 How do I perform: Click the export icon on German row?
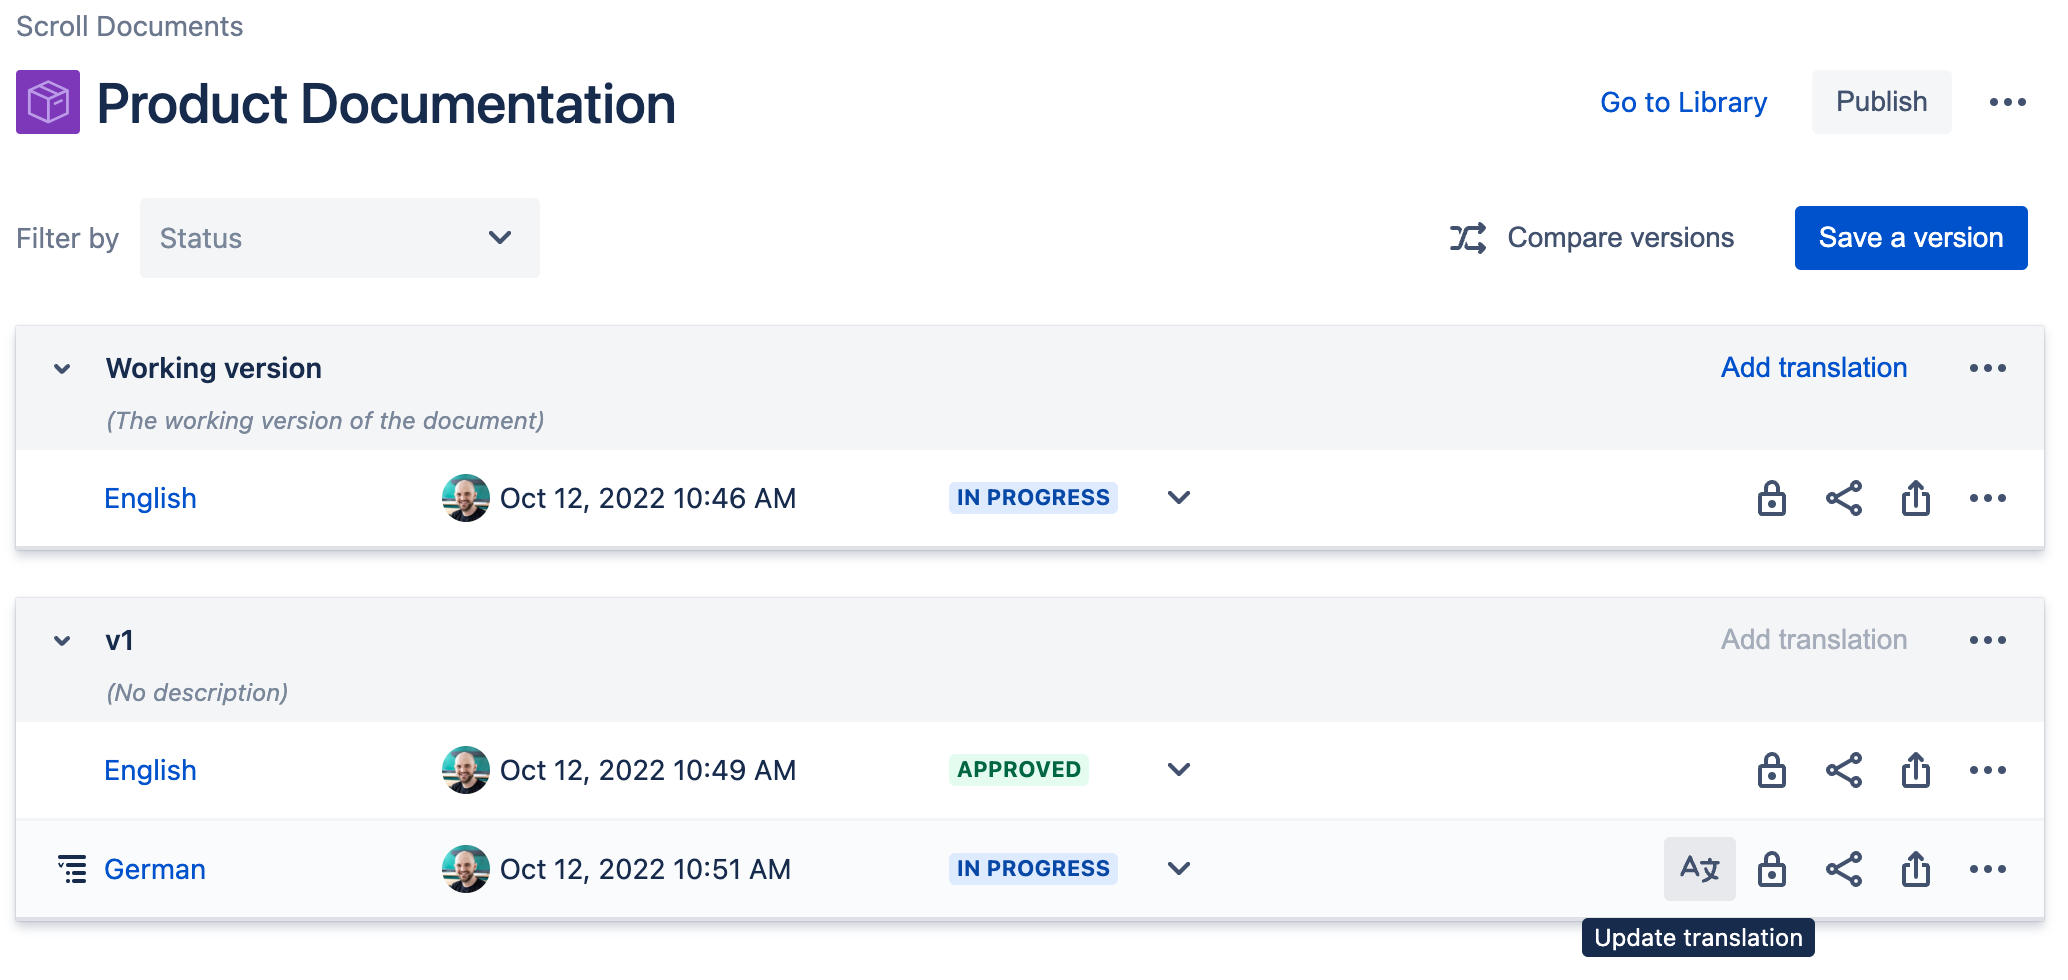point(1915,869)
